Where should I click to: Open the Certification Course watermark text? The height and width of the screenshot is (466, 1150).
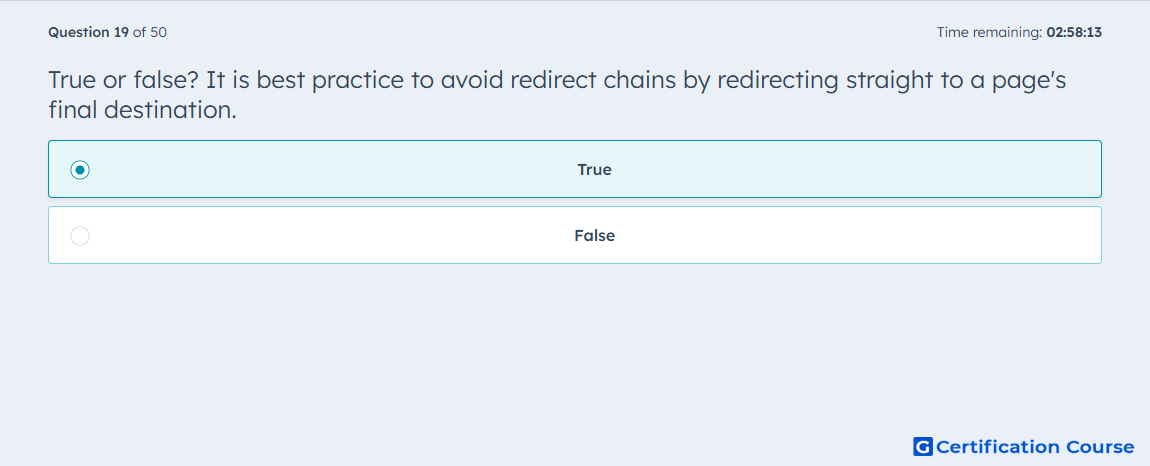[x=1035, y=446]
